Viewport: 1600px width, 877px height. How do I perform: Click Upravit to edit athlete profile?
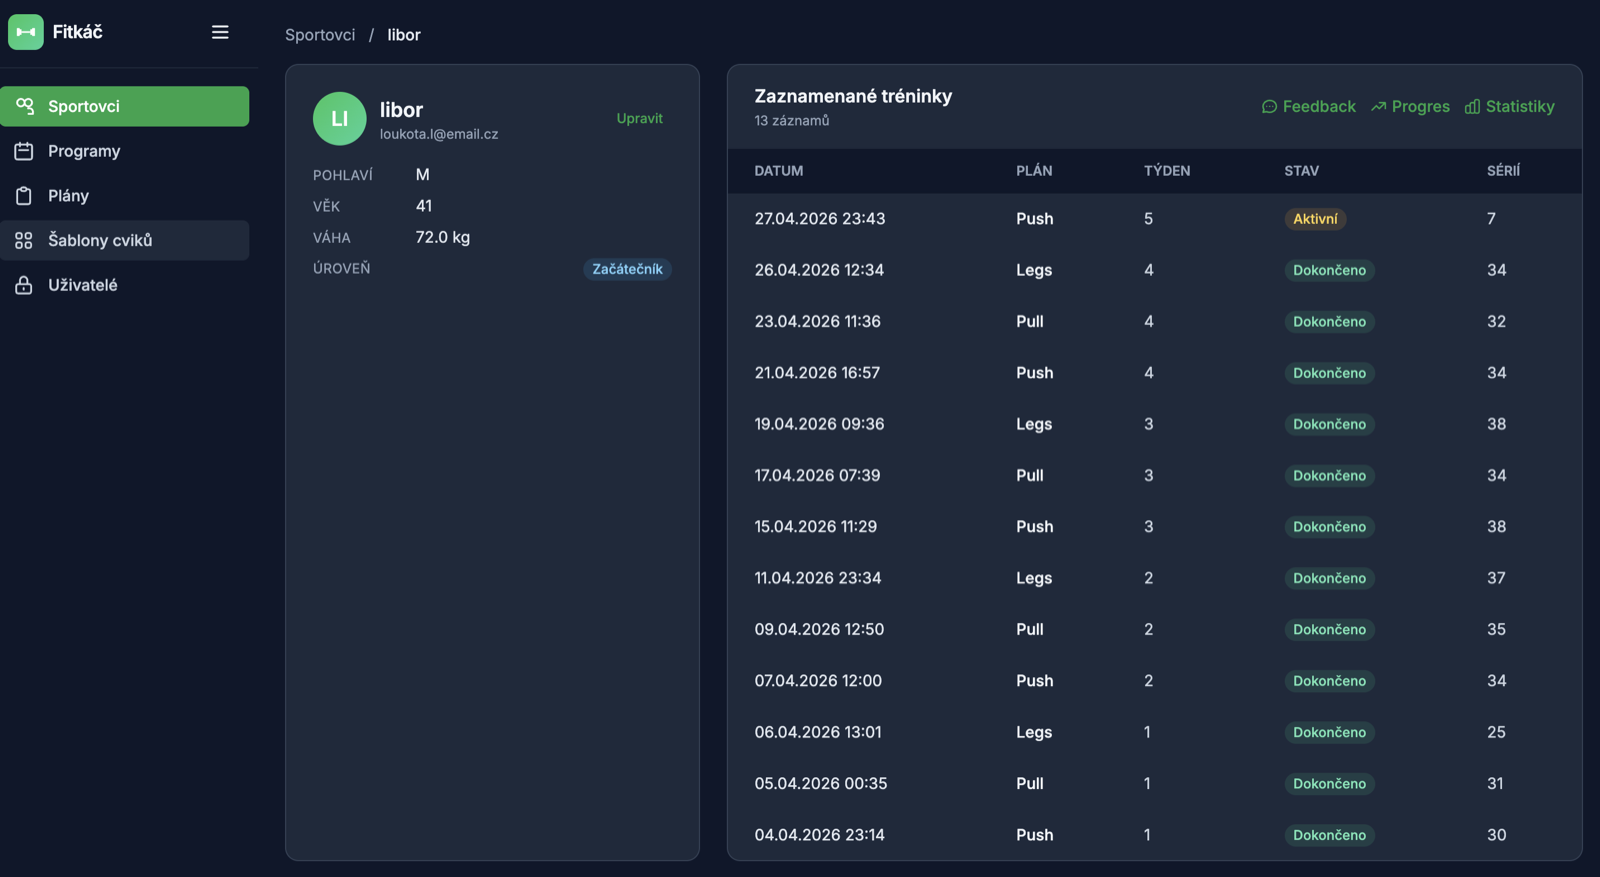640,118
